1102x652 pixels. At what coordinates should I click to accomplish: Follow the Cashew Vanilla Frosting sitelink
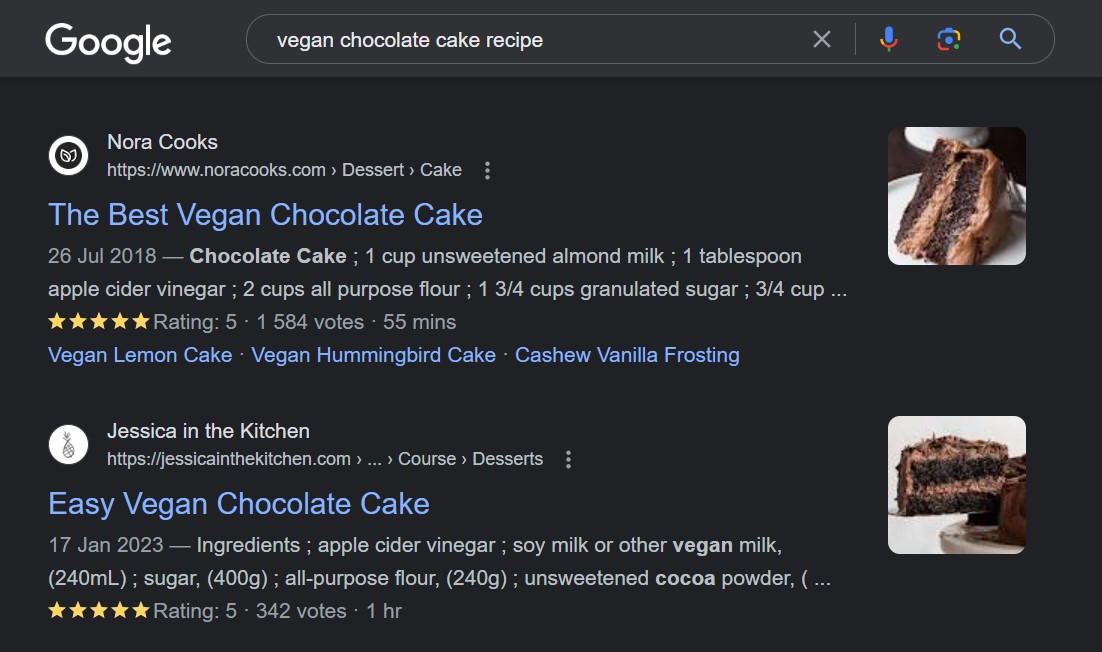tap(627, 355)
